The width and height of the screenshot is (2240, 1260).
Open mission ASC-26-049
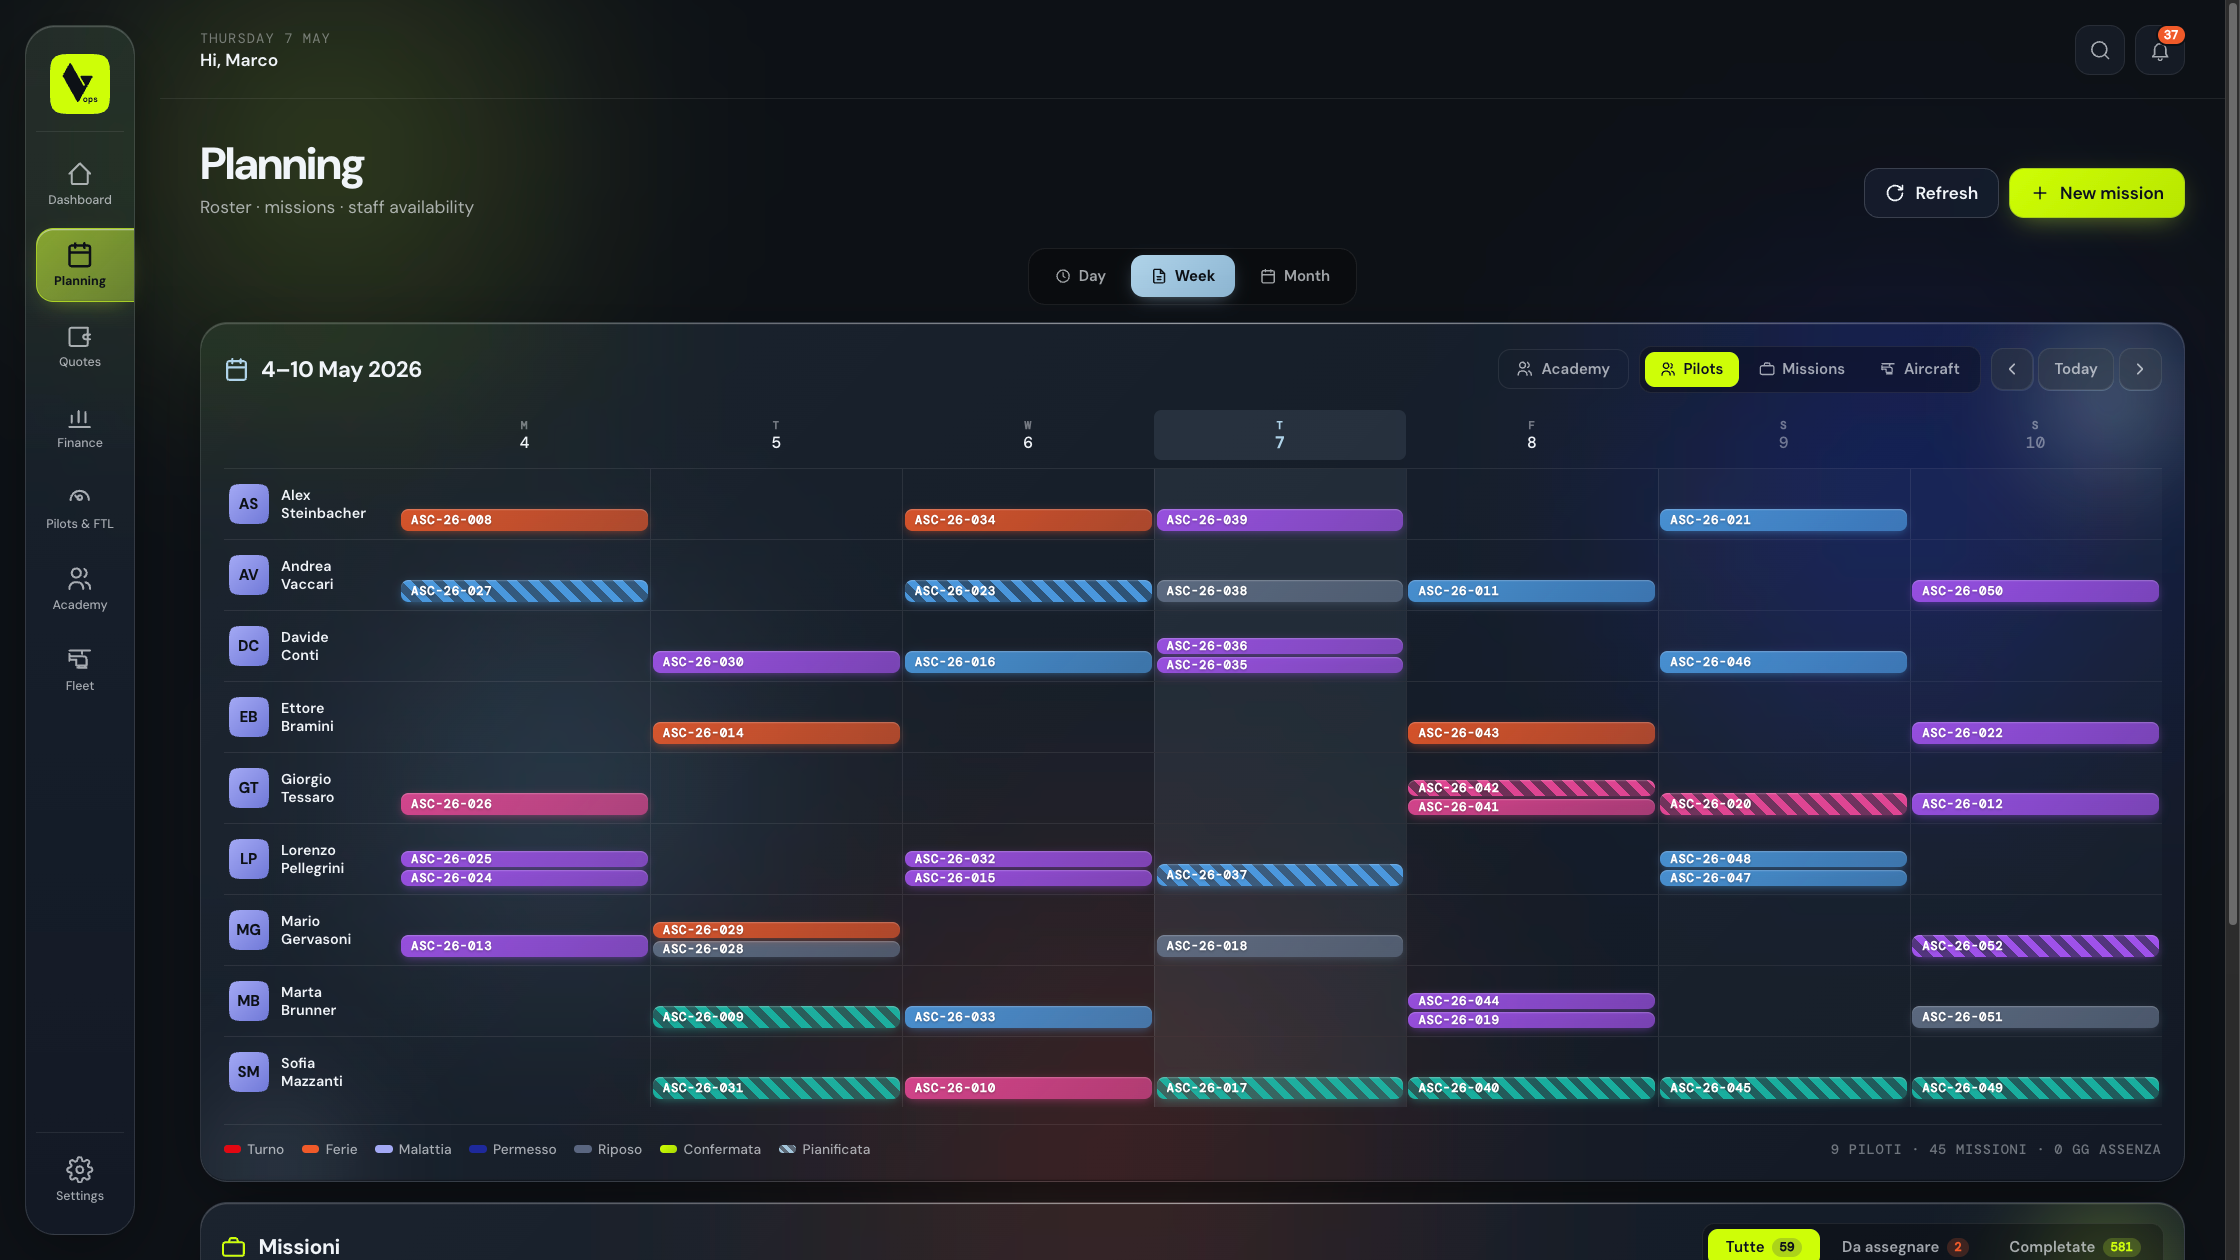pyautogui.click(x=2035, y=1088)
